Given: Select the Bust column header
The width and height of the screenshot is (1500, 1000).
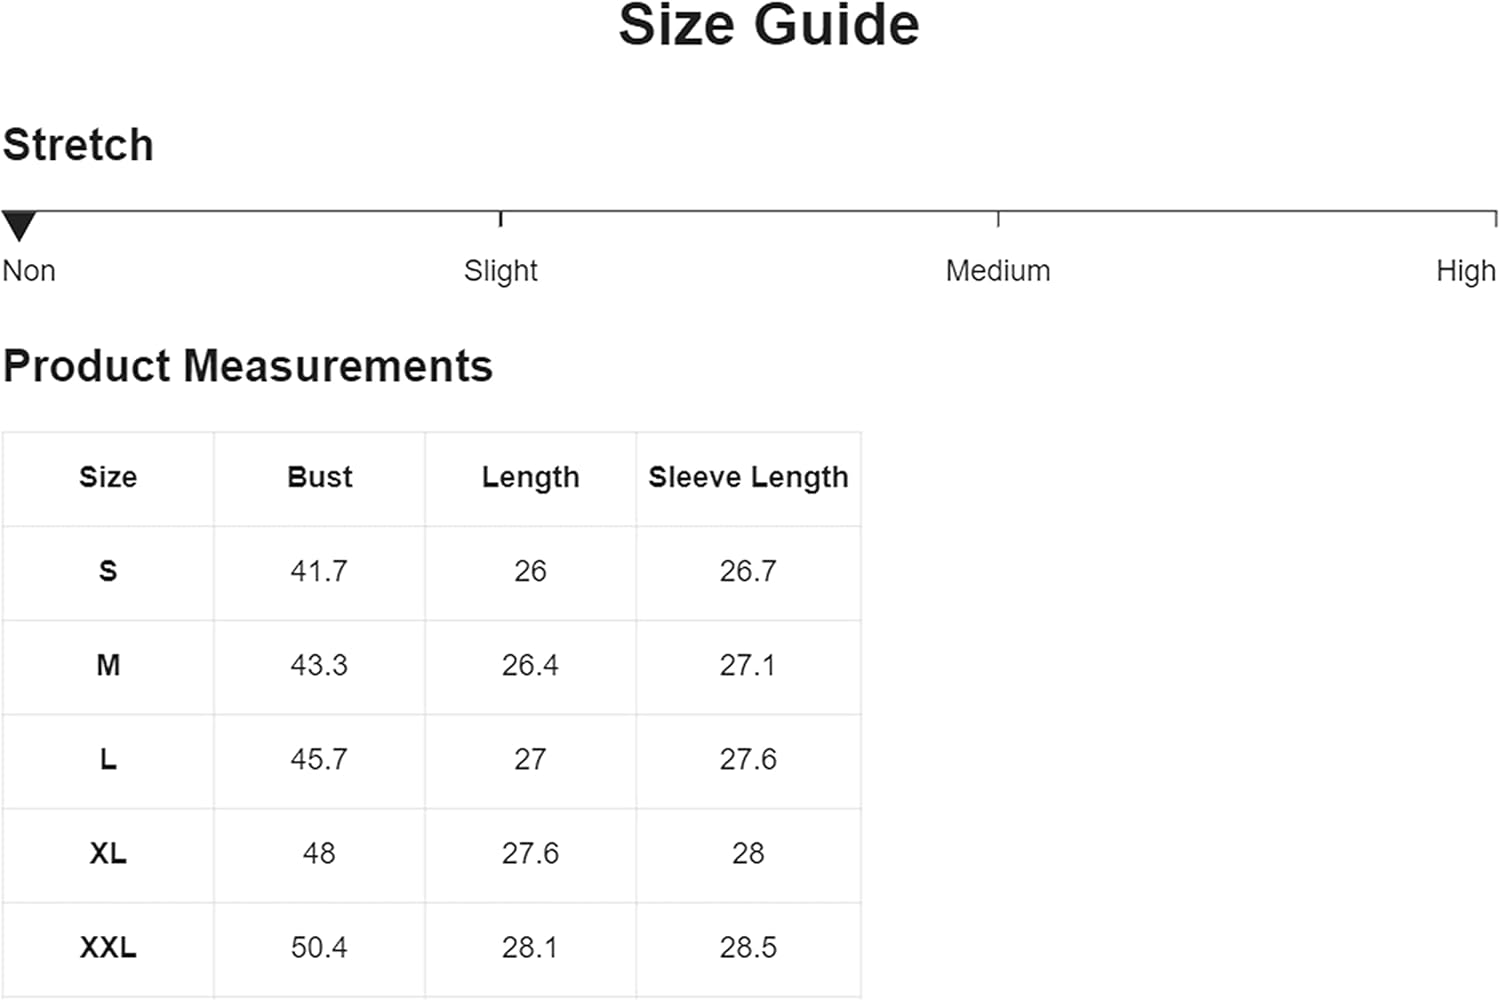Looking at the screenshot, I should pos(319,477).
